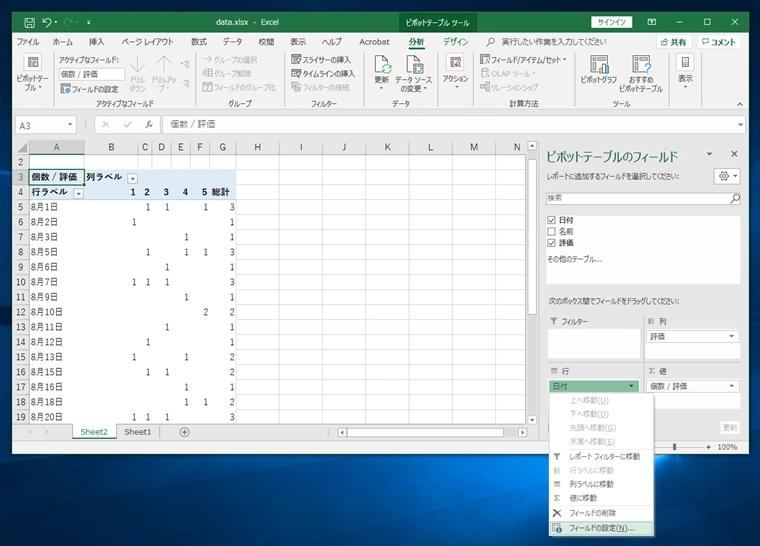
Task: Uncheck the 日付 field checkbox
Action: point(552,220)
